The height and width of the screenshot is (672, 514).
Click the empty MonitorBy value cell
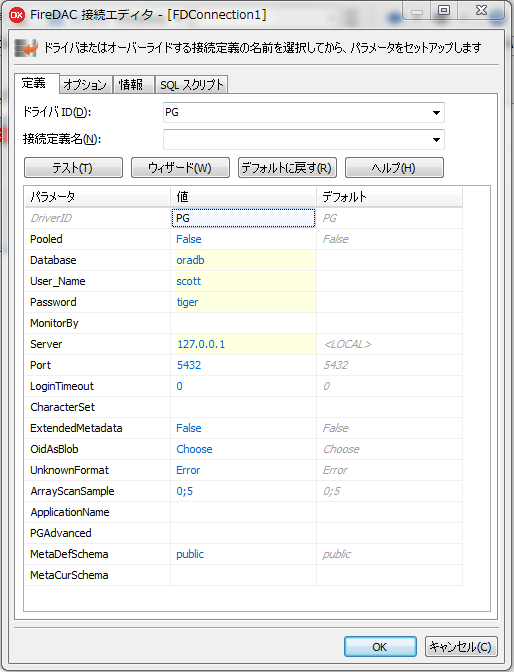(x=243, y=323)
